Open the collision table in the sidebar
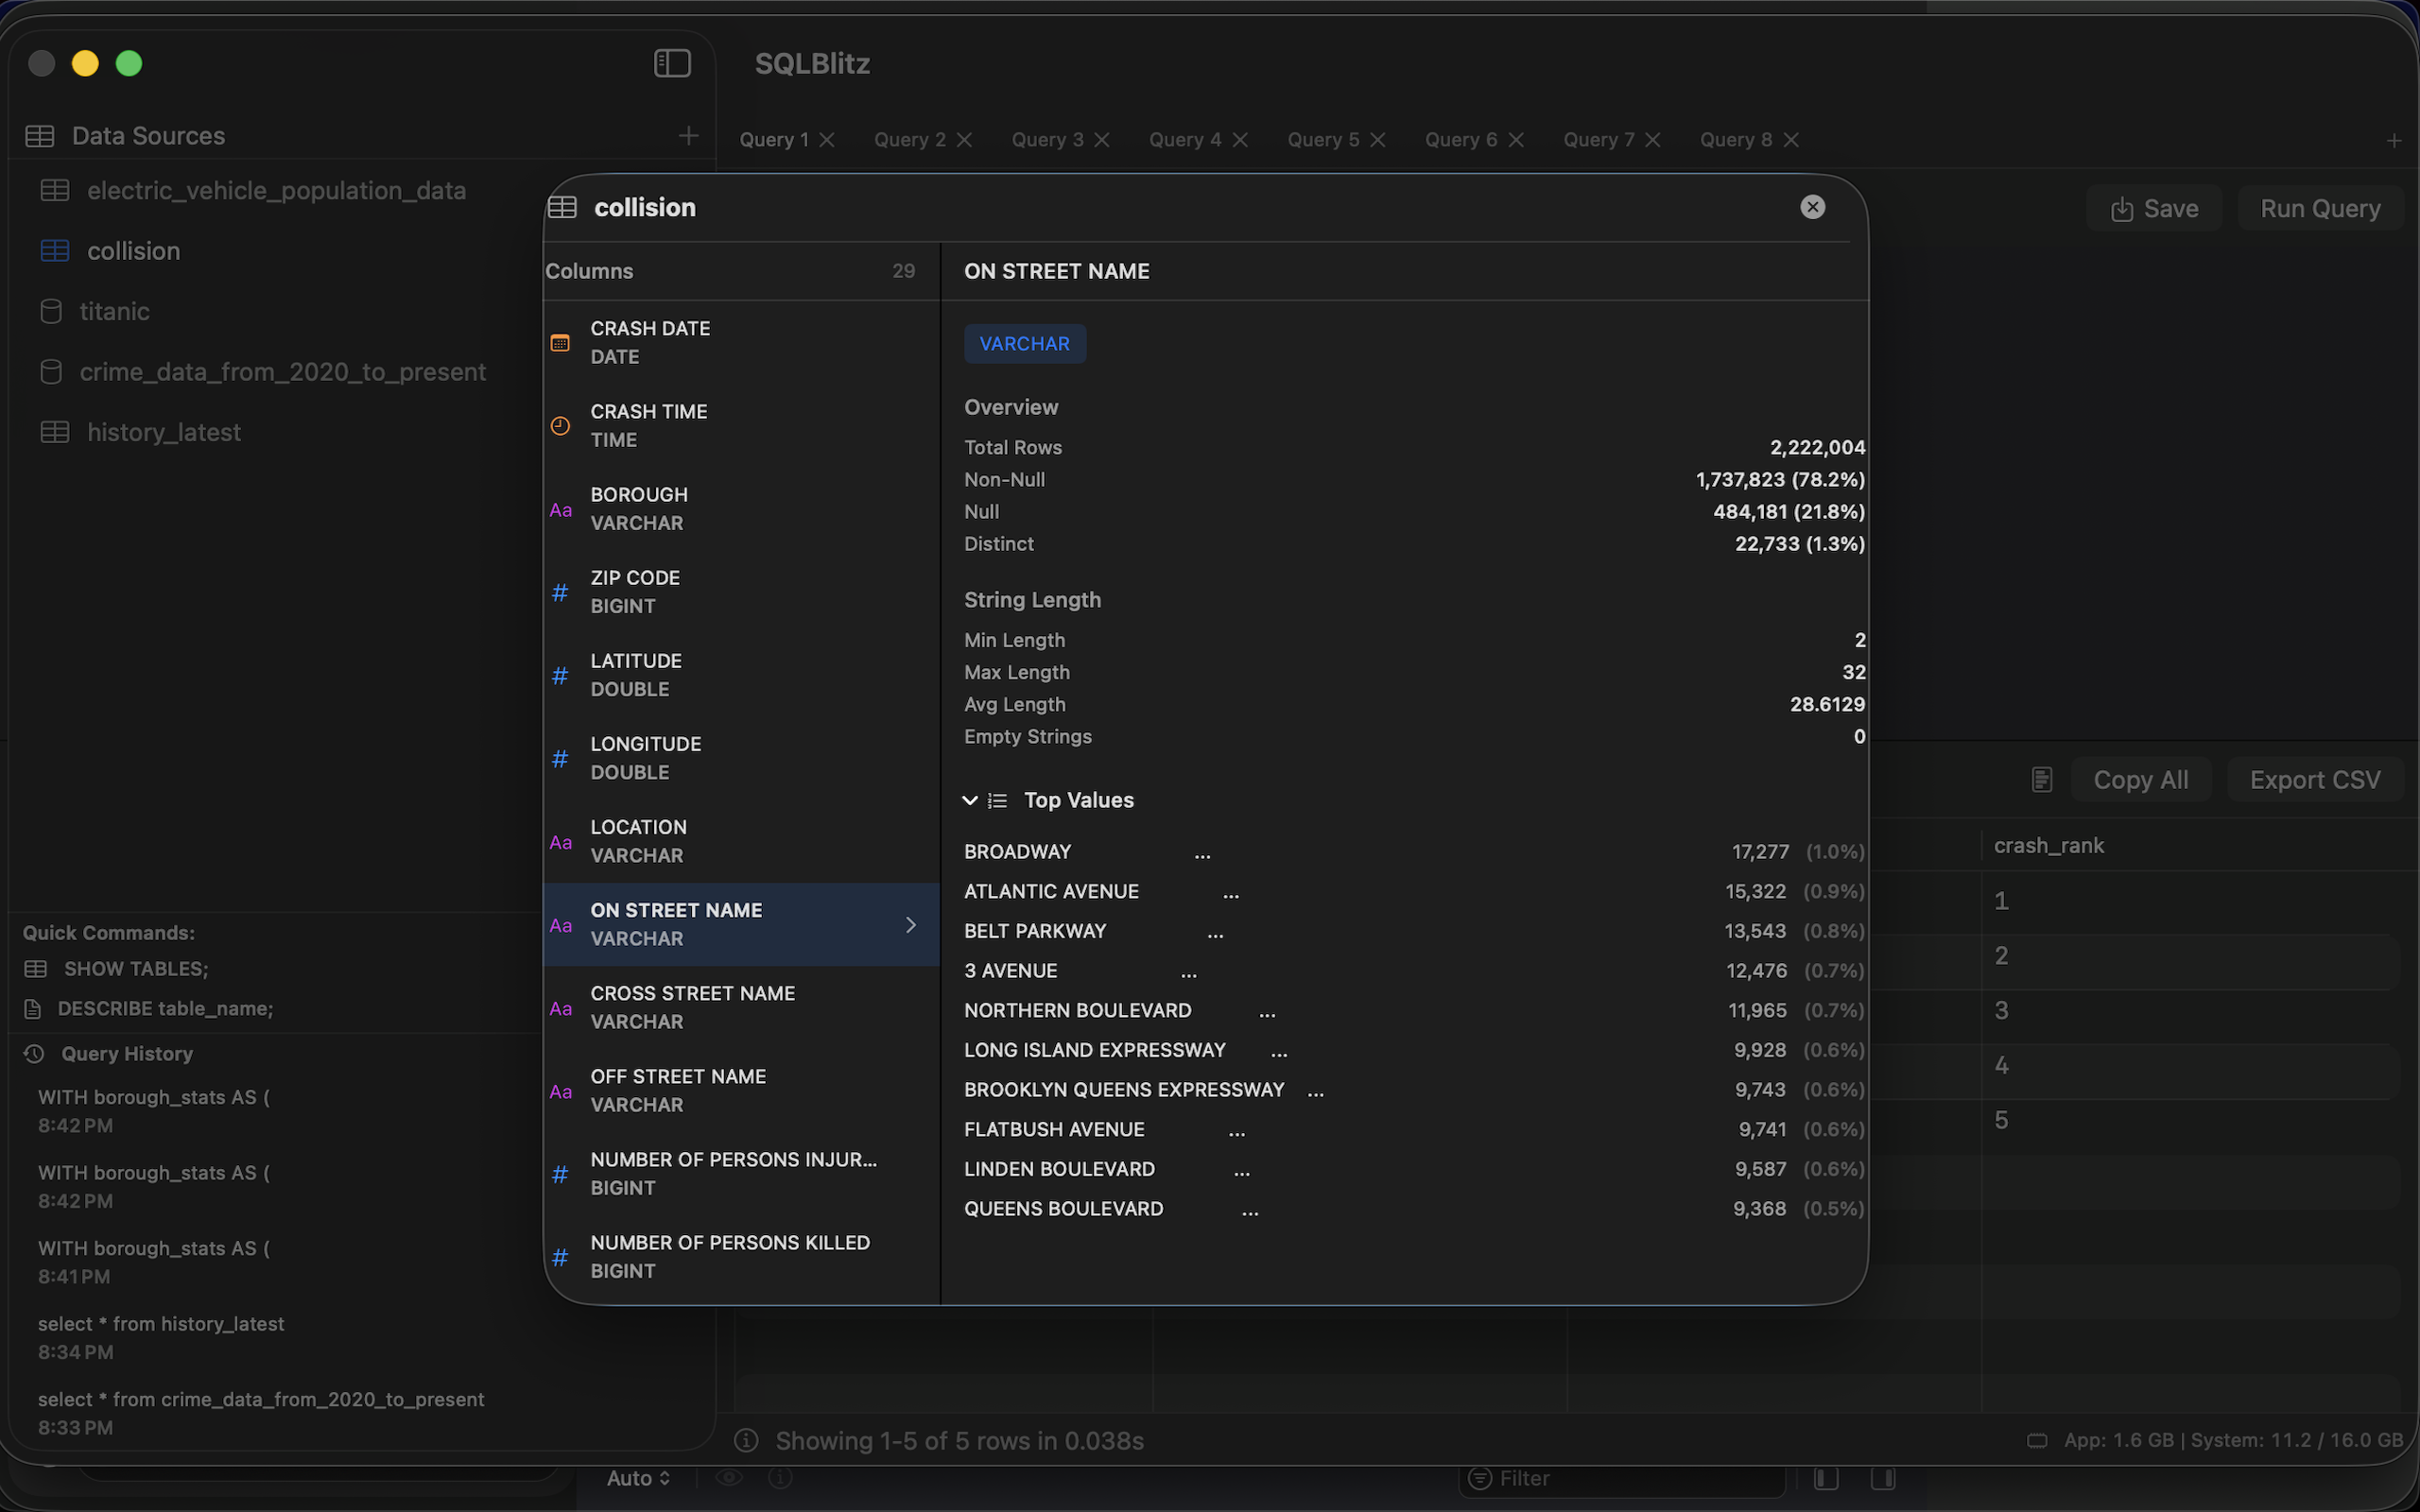Viewport: 2420px width, 1512px height. [x=134, y=251]
